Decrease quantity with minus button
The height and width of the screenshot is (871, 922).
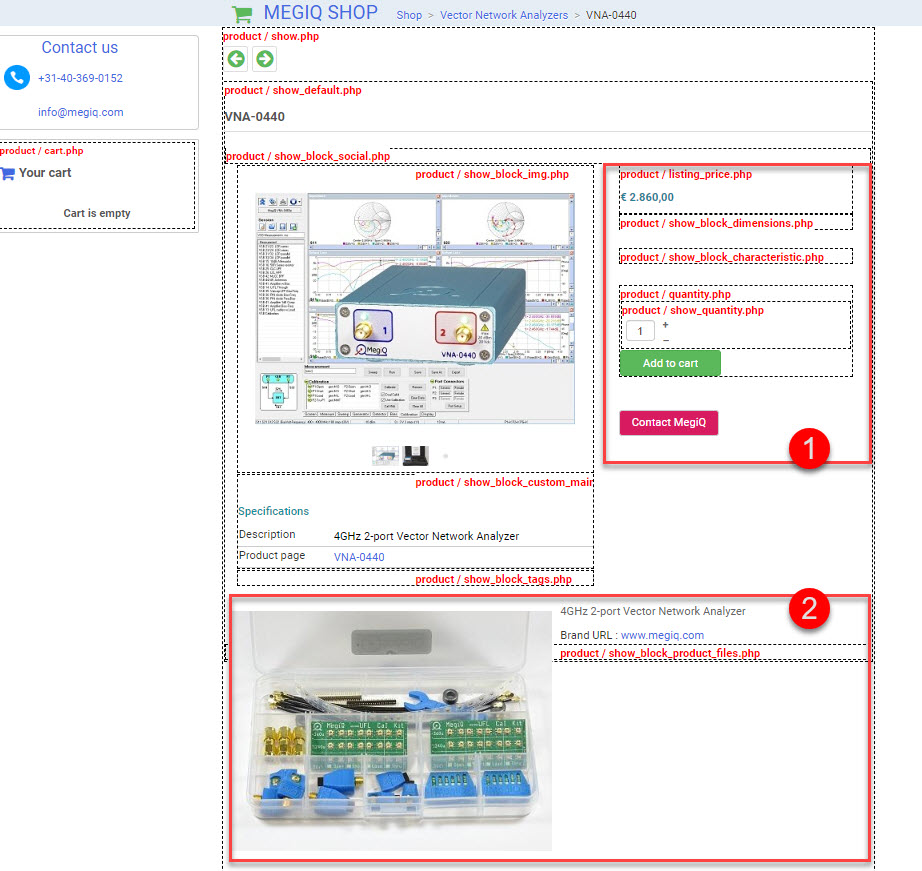666,340
